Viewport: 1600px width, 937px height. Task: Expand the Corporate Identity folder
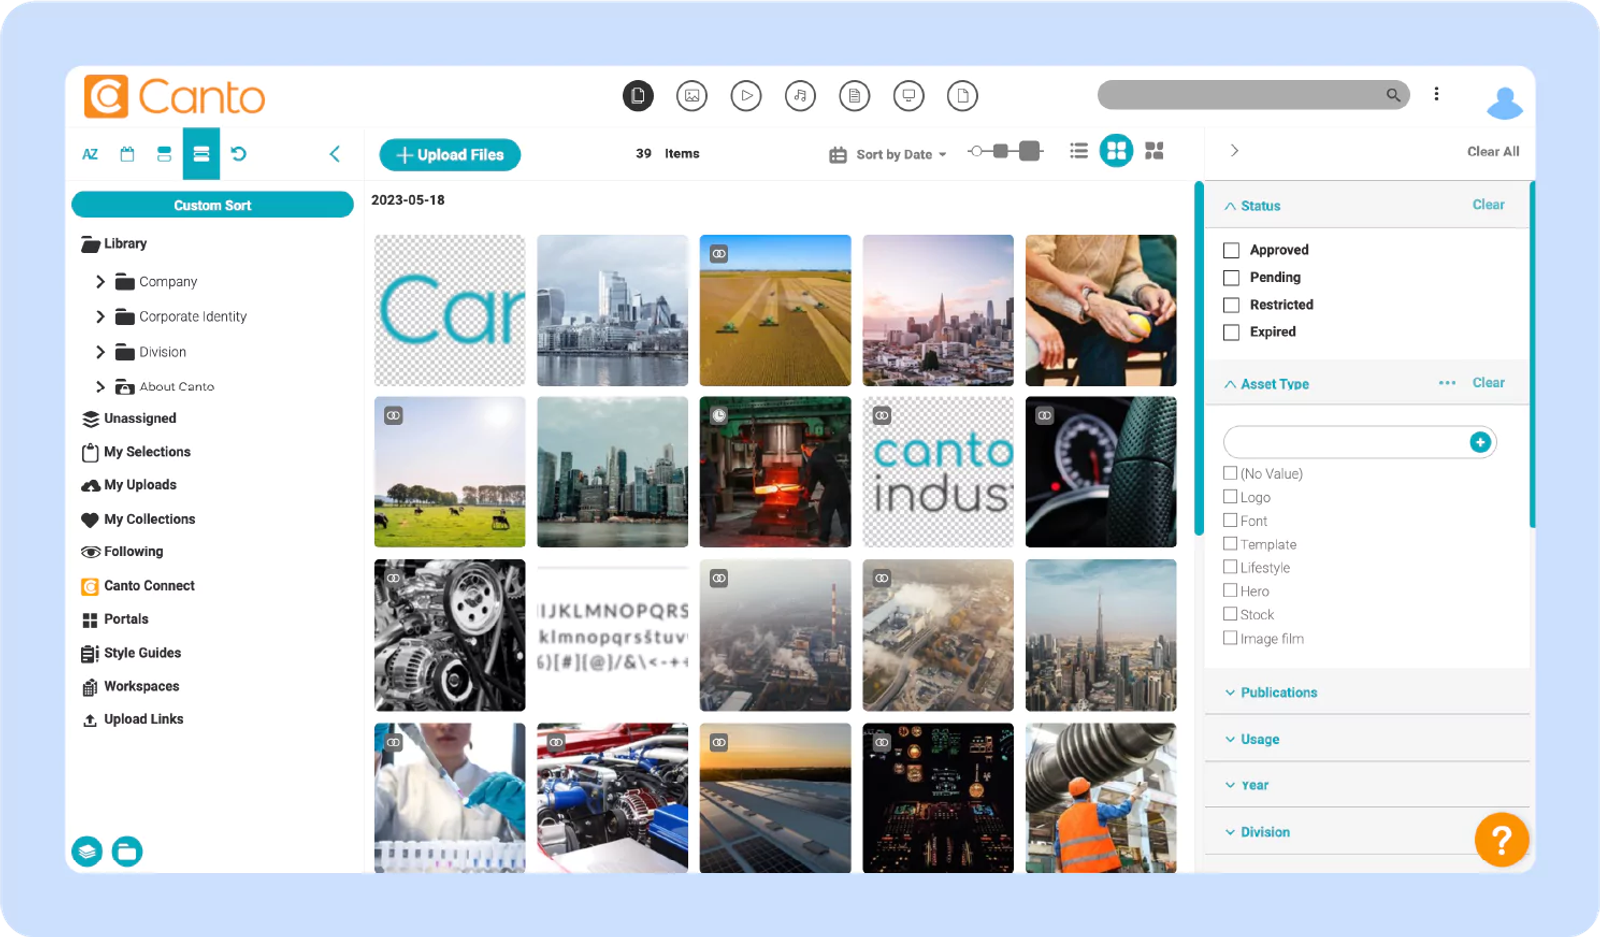pyautogui.click(x=100, y=317)
